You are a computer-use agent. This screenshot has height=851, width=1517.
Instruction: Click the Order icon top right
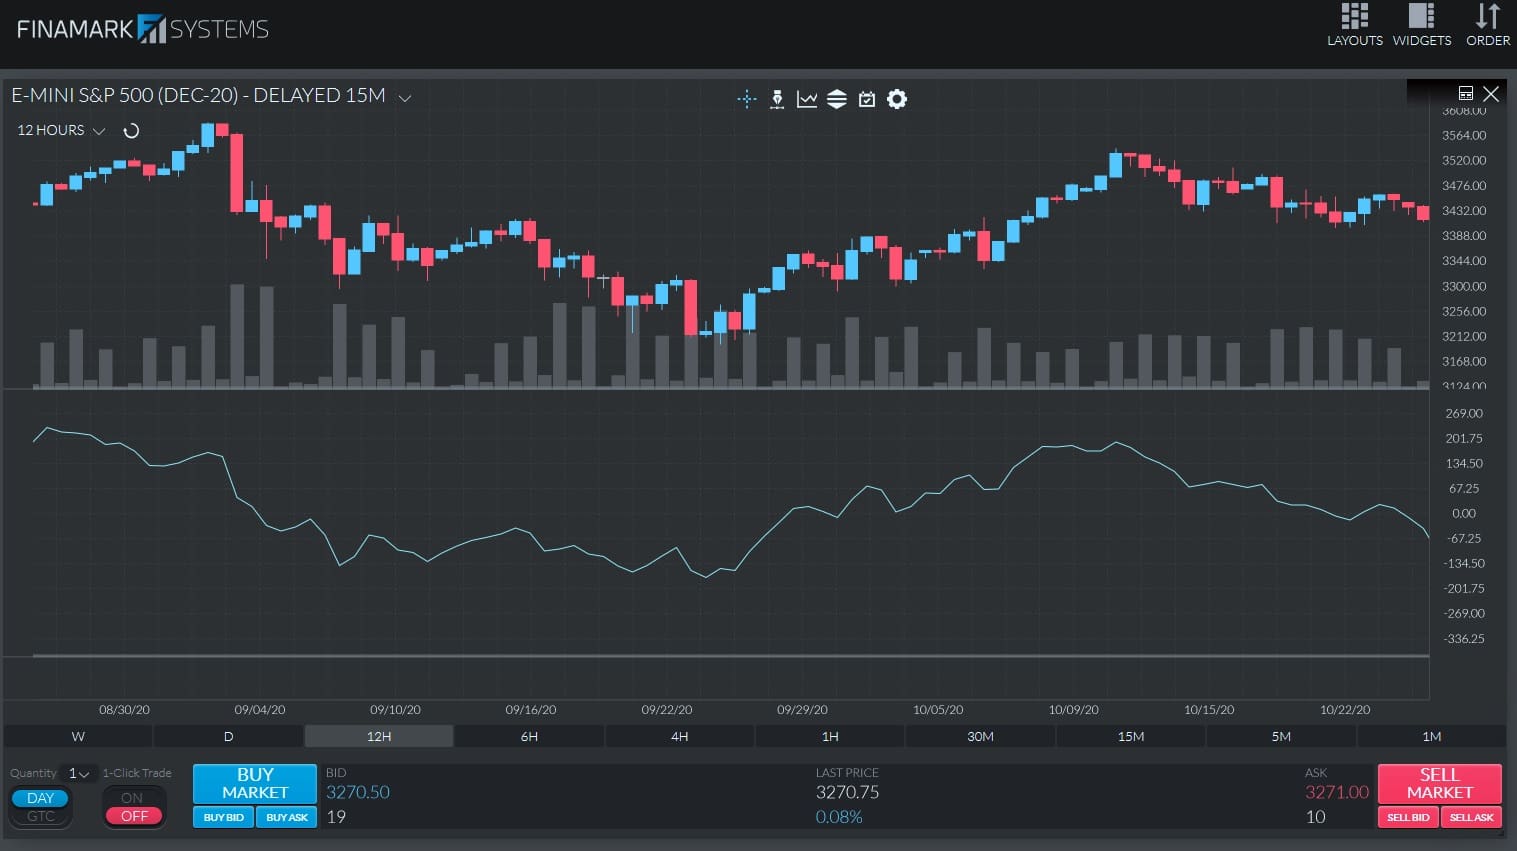click(1487, 25)
